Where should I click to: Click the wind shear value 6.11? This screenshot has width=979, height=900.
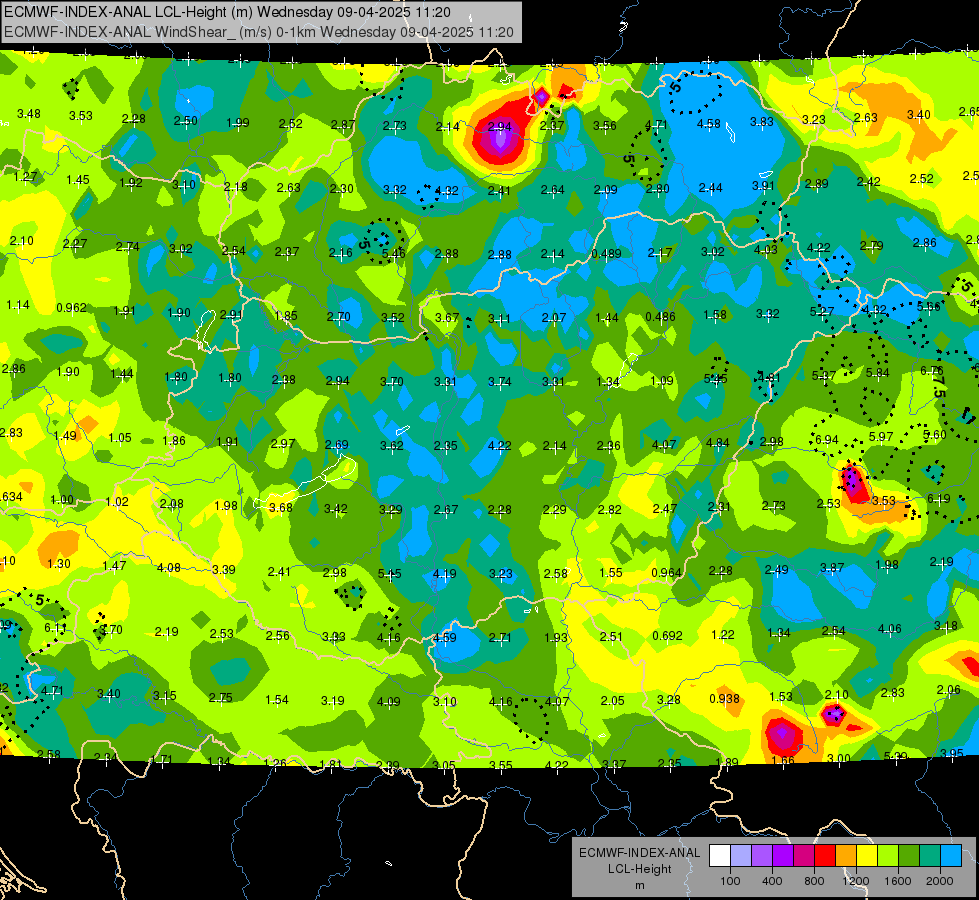coord(55,628)
